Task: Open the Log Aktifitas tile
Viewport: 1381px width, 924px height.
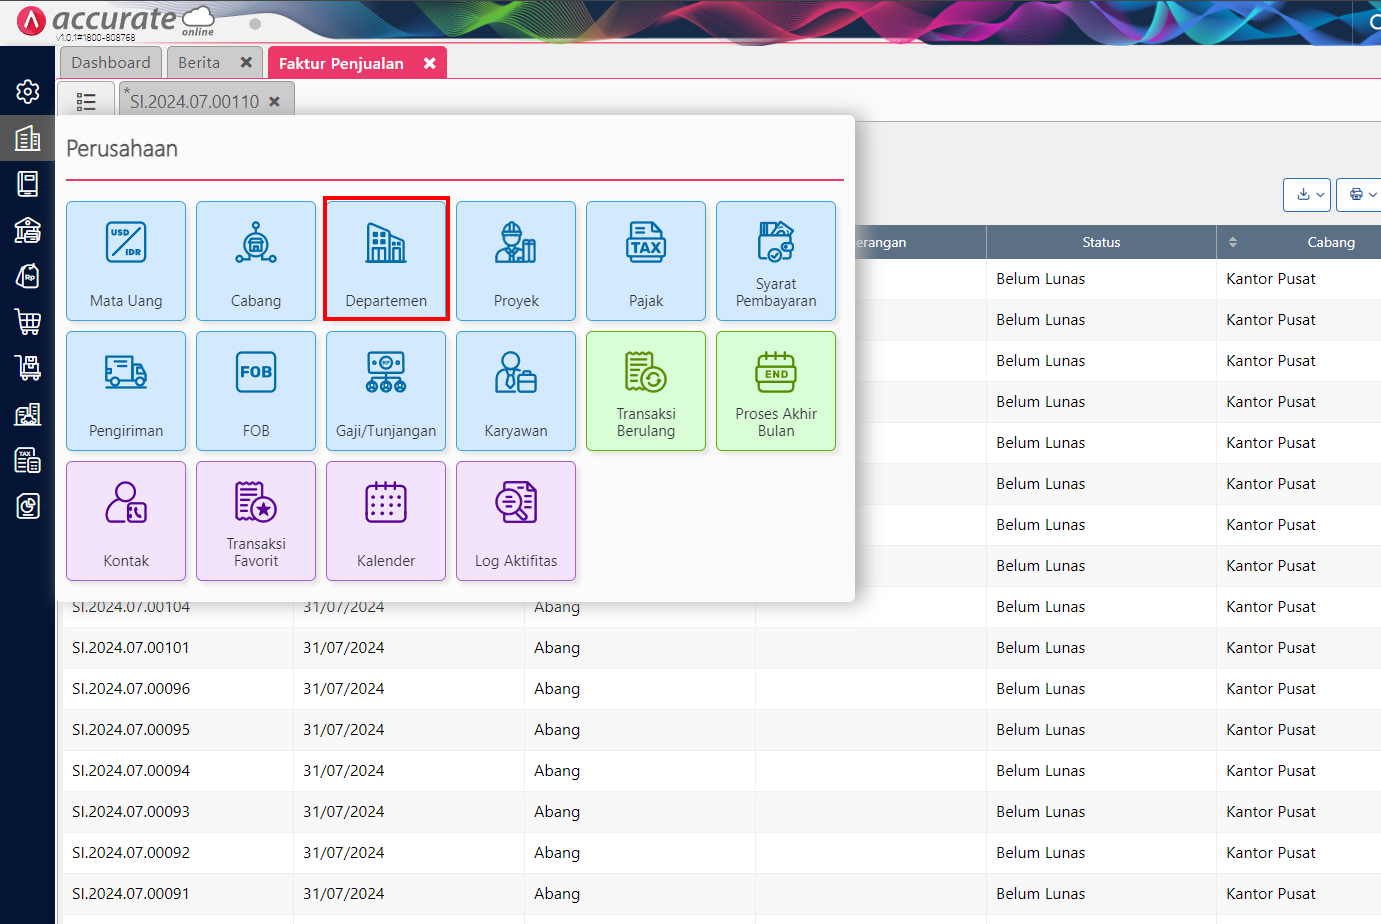Action: (516, 520)
